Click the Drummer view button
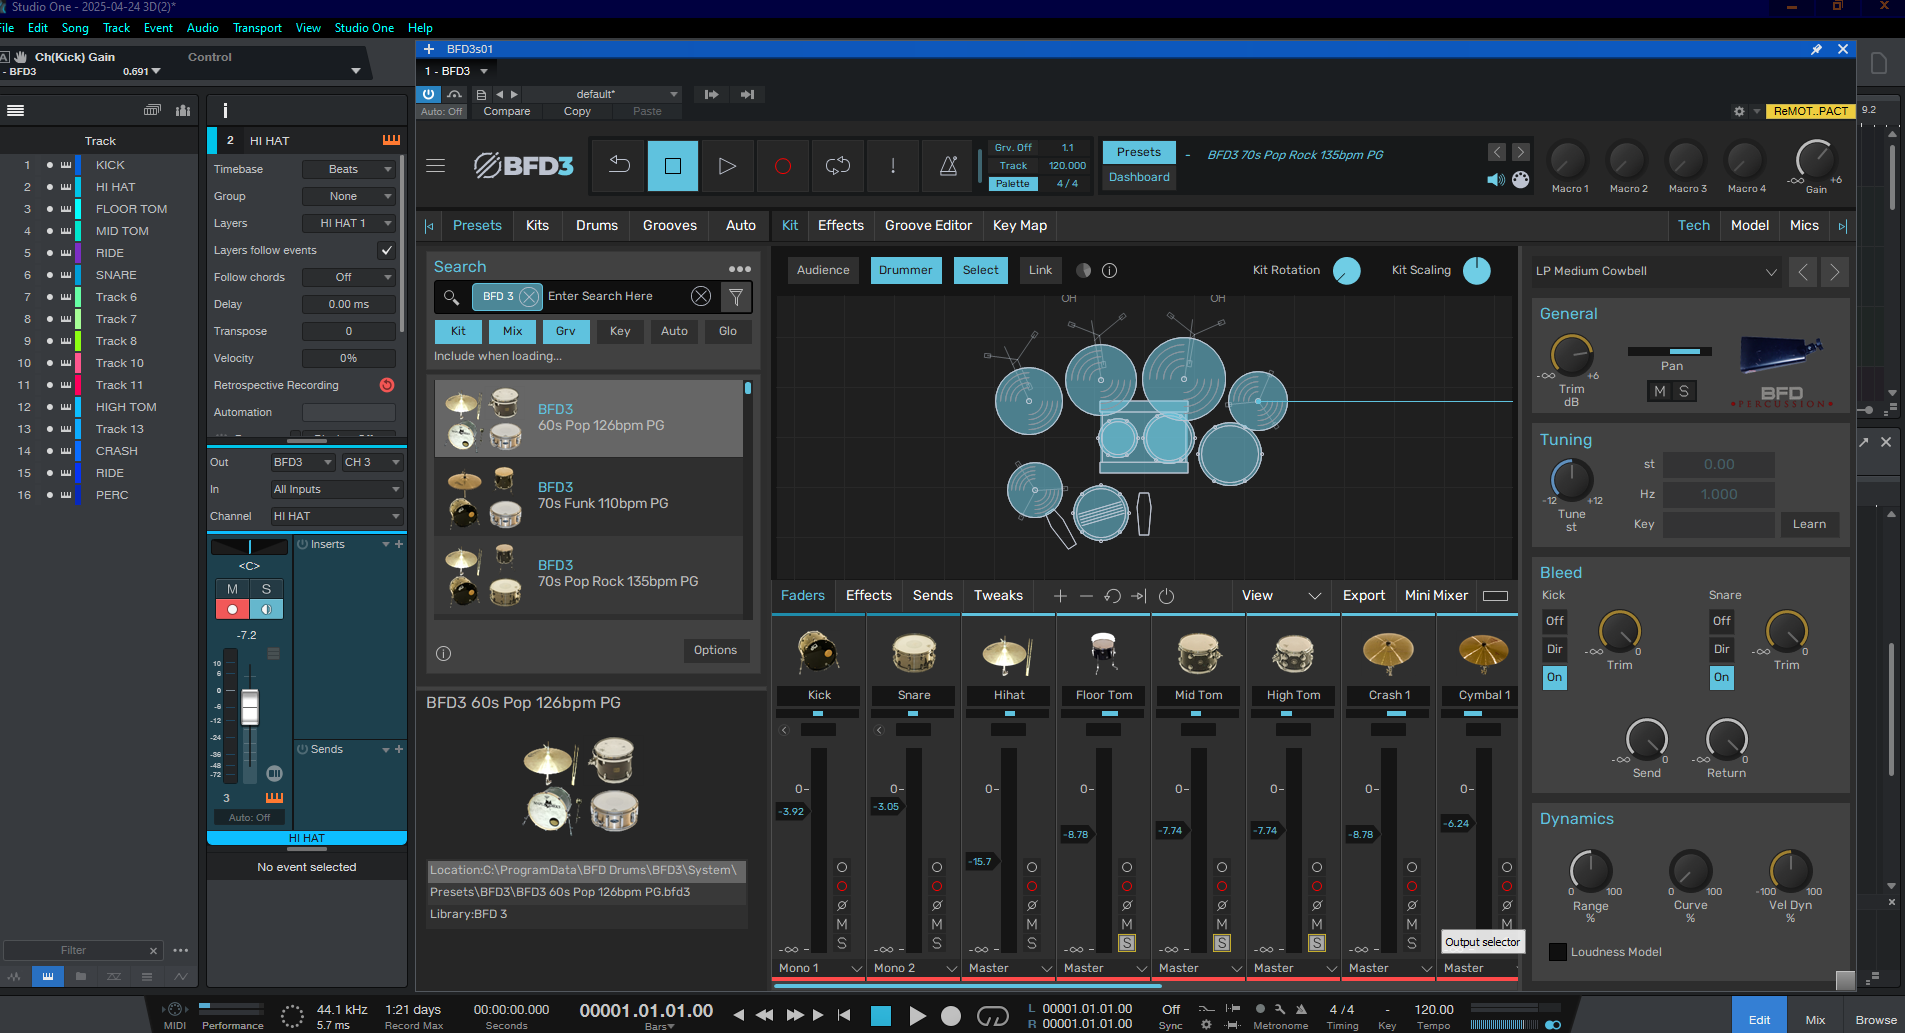 [905, 270]
